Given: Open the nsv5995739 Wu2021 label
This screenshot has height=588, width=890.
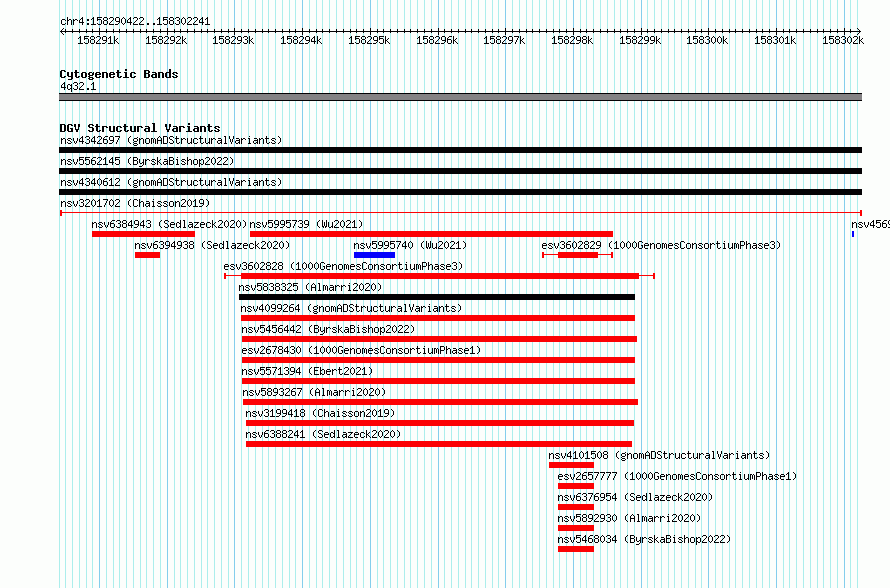Looking at the screenshot, I should (307, 224).
